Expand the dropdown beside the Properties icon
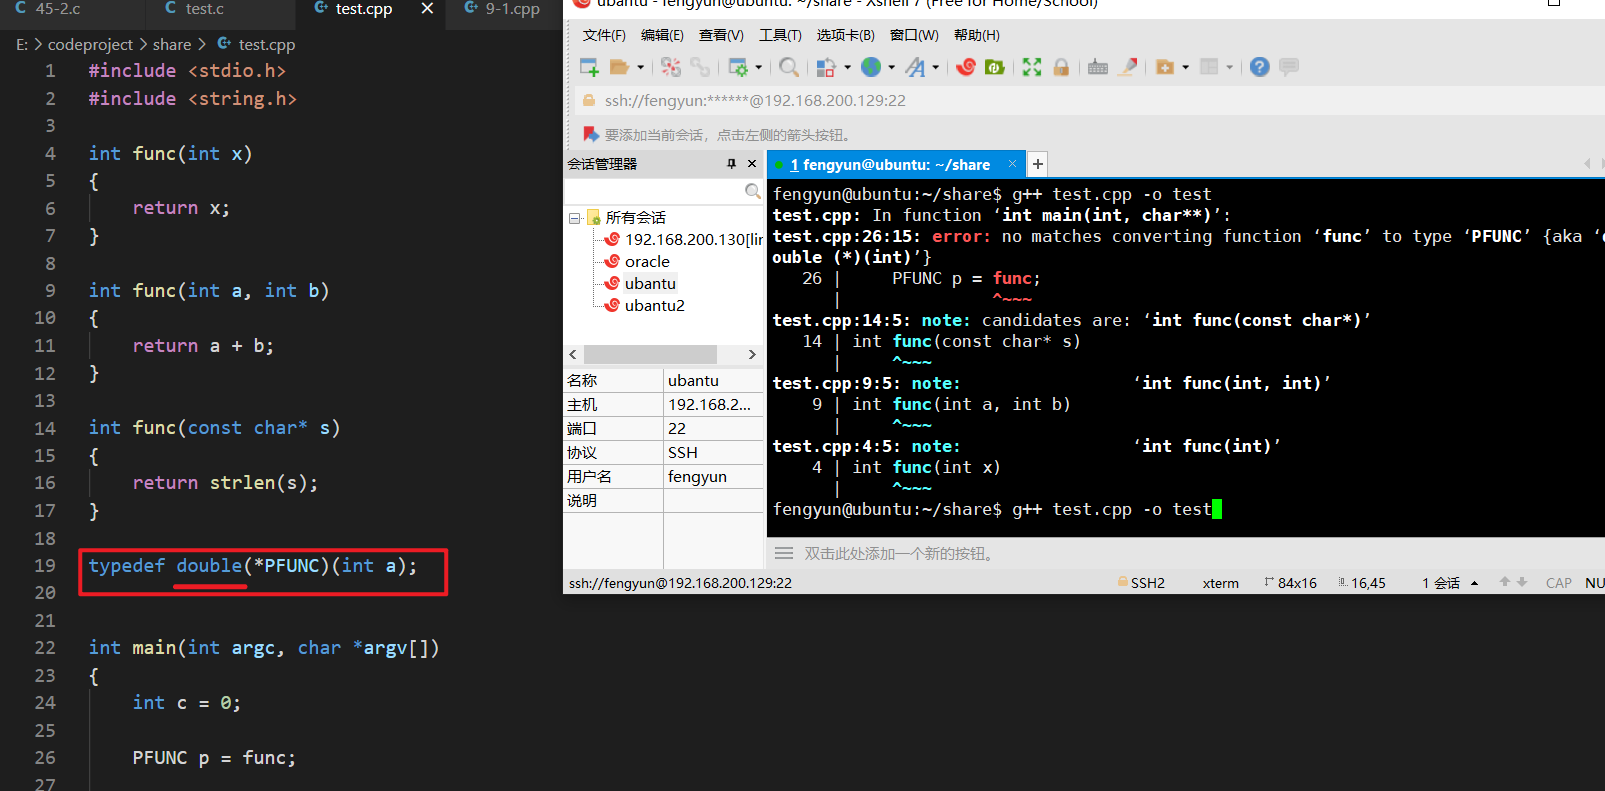Viewport: 1605px width, 791px height. pos(758,67)
